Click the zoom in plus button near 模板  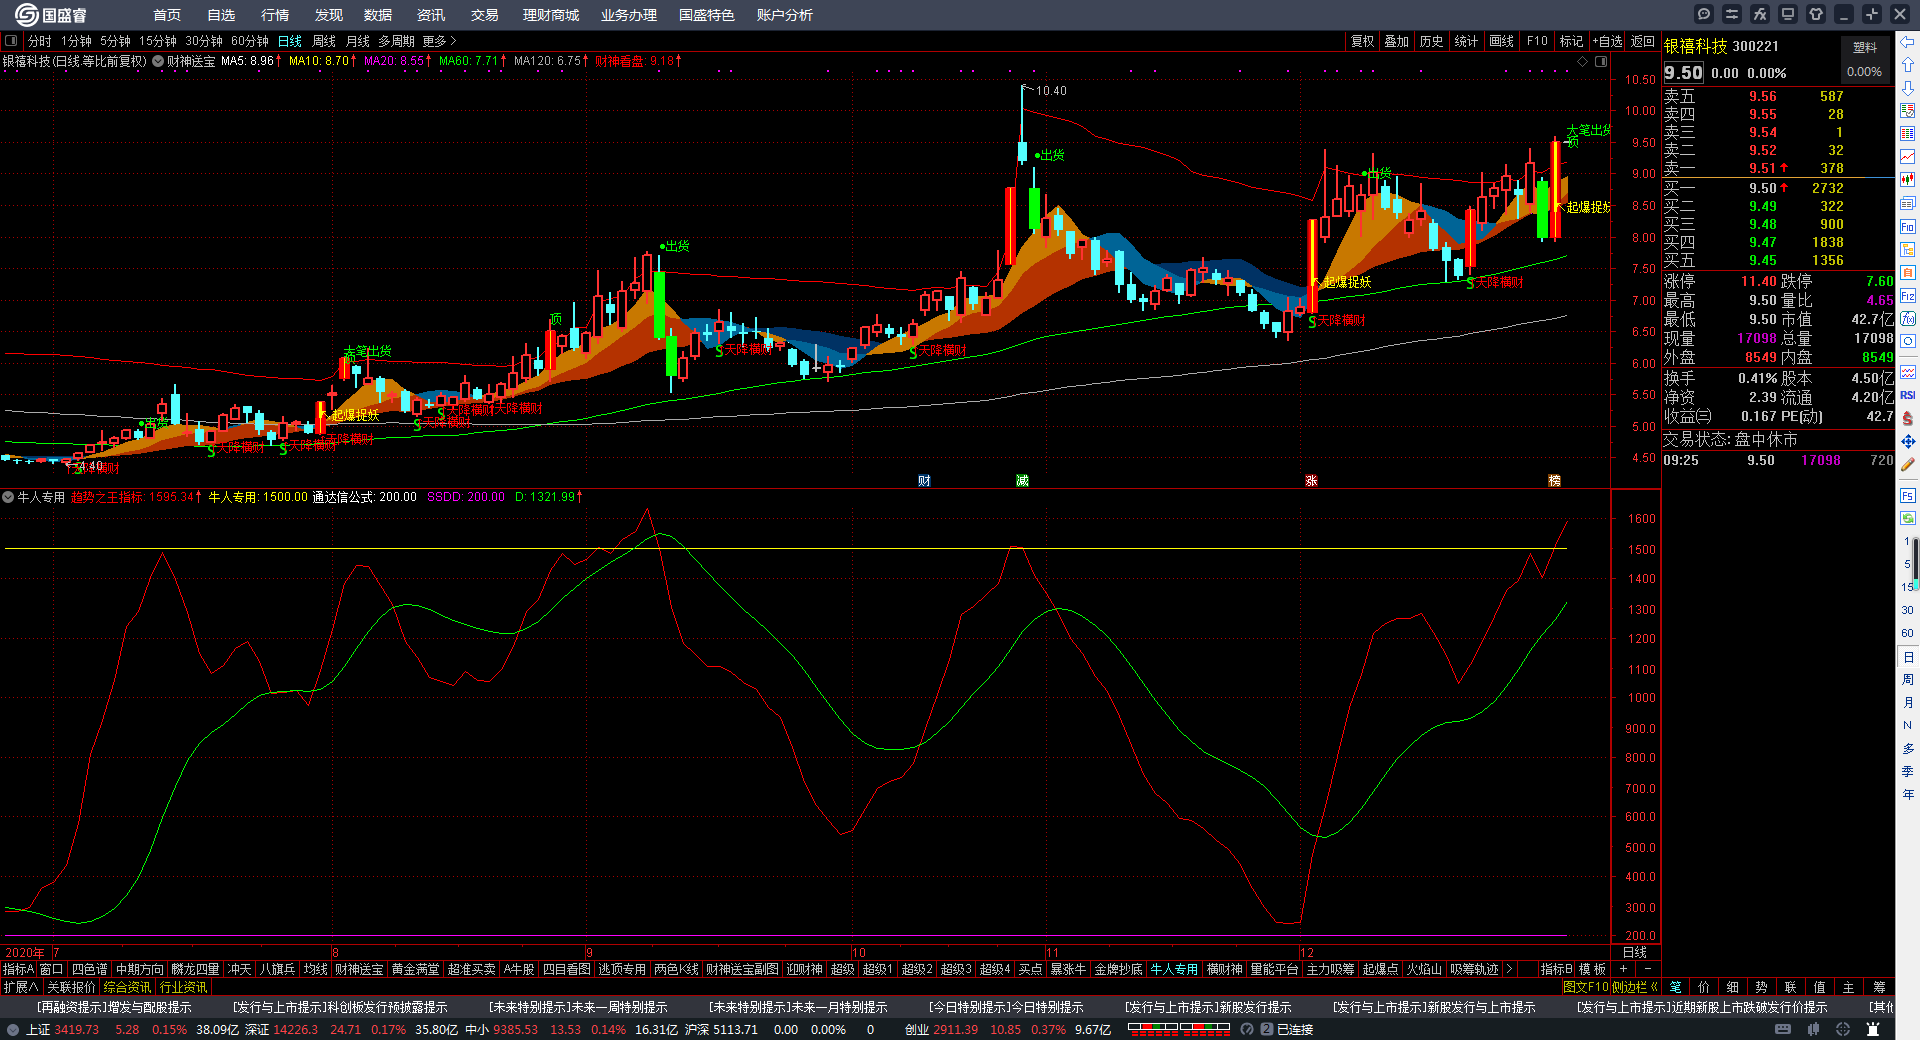click(1623, 969)
